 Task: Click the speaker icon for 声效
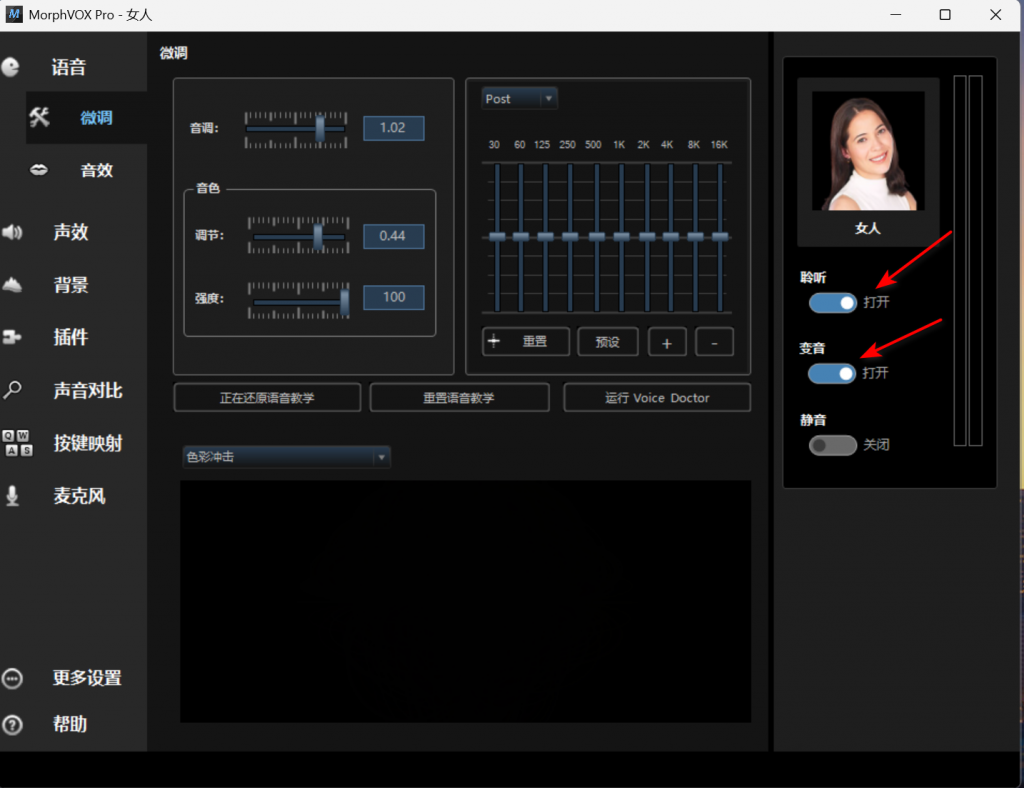(x=12, y=232)
